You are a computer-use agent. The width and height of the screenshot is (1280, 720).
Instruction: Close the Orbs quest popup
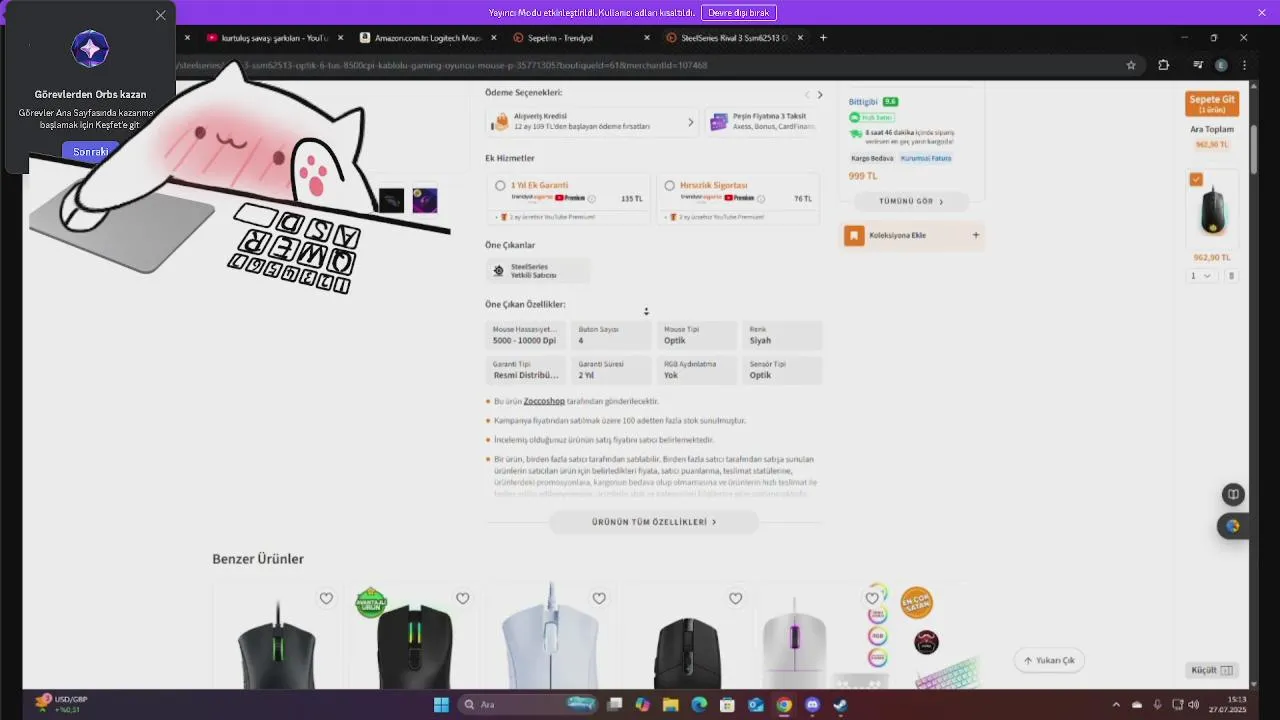click(x=160, y=15)
